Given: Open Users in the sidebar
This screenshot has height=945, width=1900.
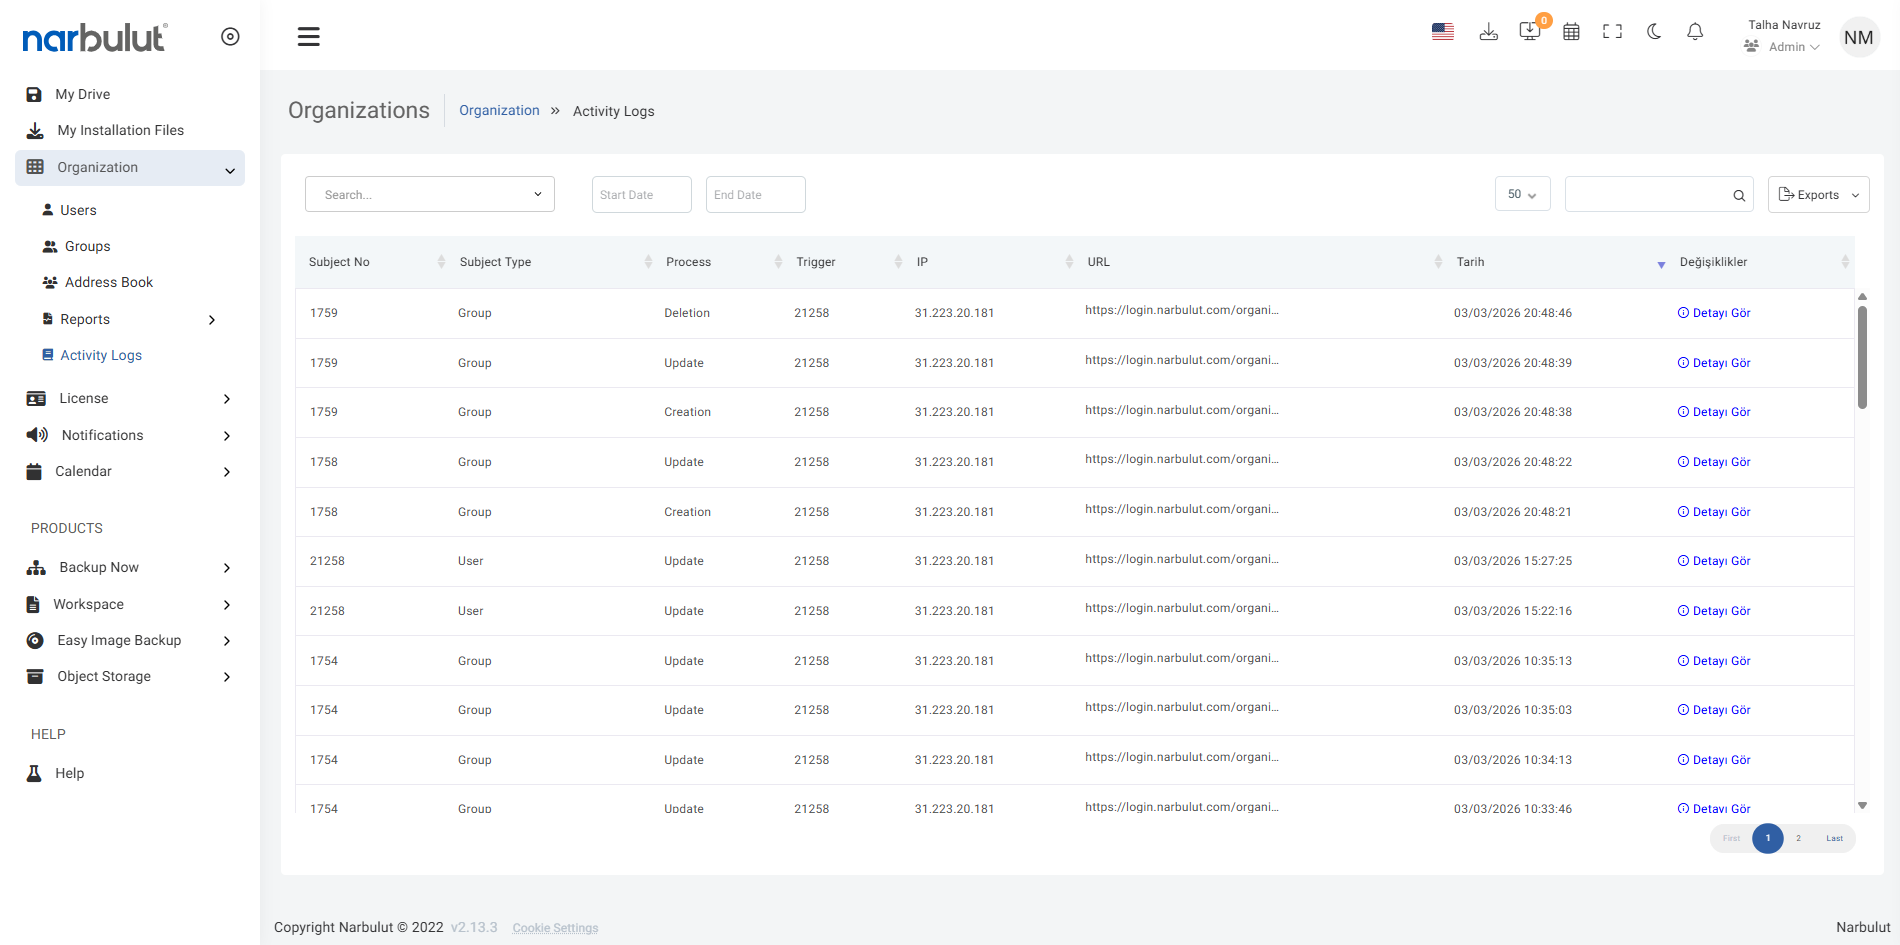Looking at the screenshot, I should click(x=78, y=210).
